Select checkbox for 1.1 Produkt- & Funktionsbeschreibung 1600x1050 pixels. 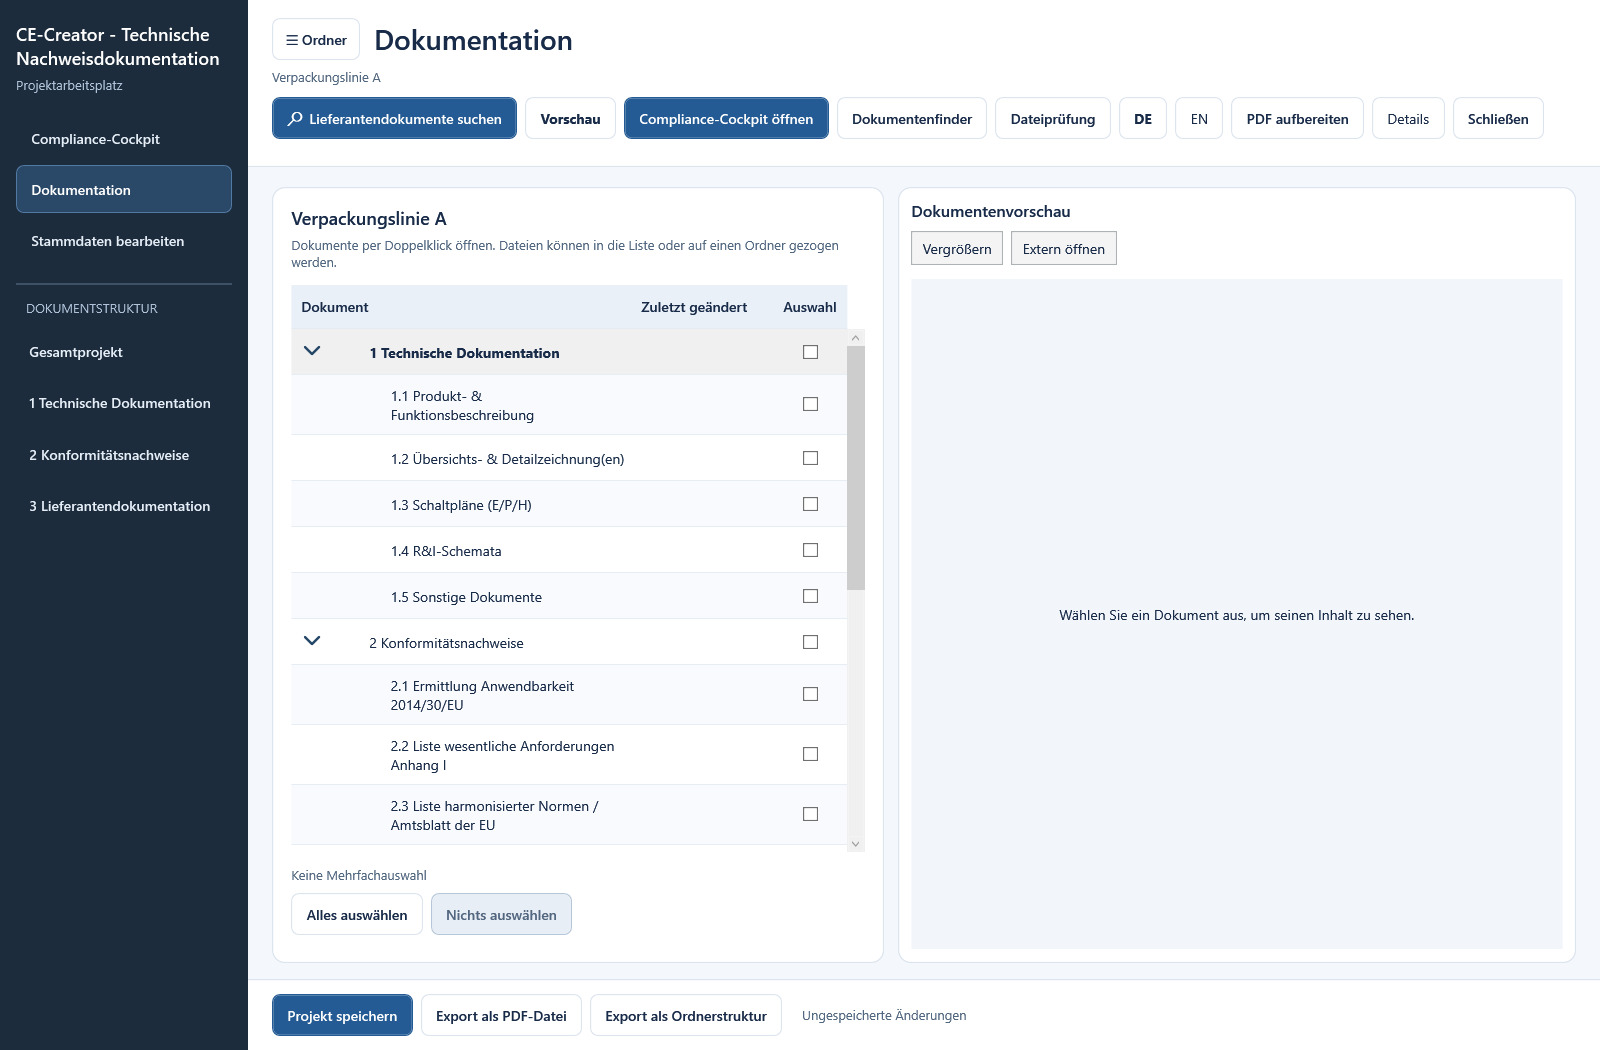point(810,404)
